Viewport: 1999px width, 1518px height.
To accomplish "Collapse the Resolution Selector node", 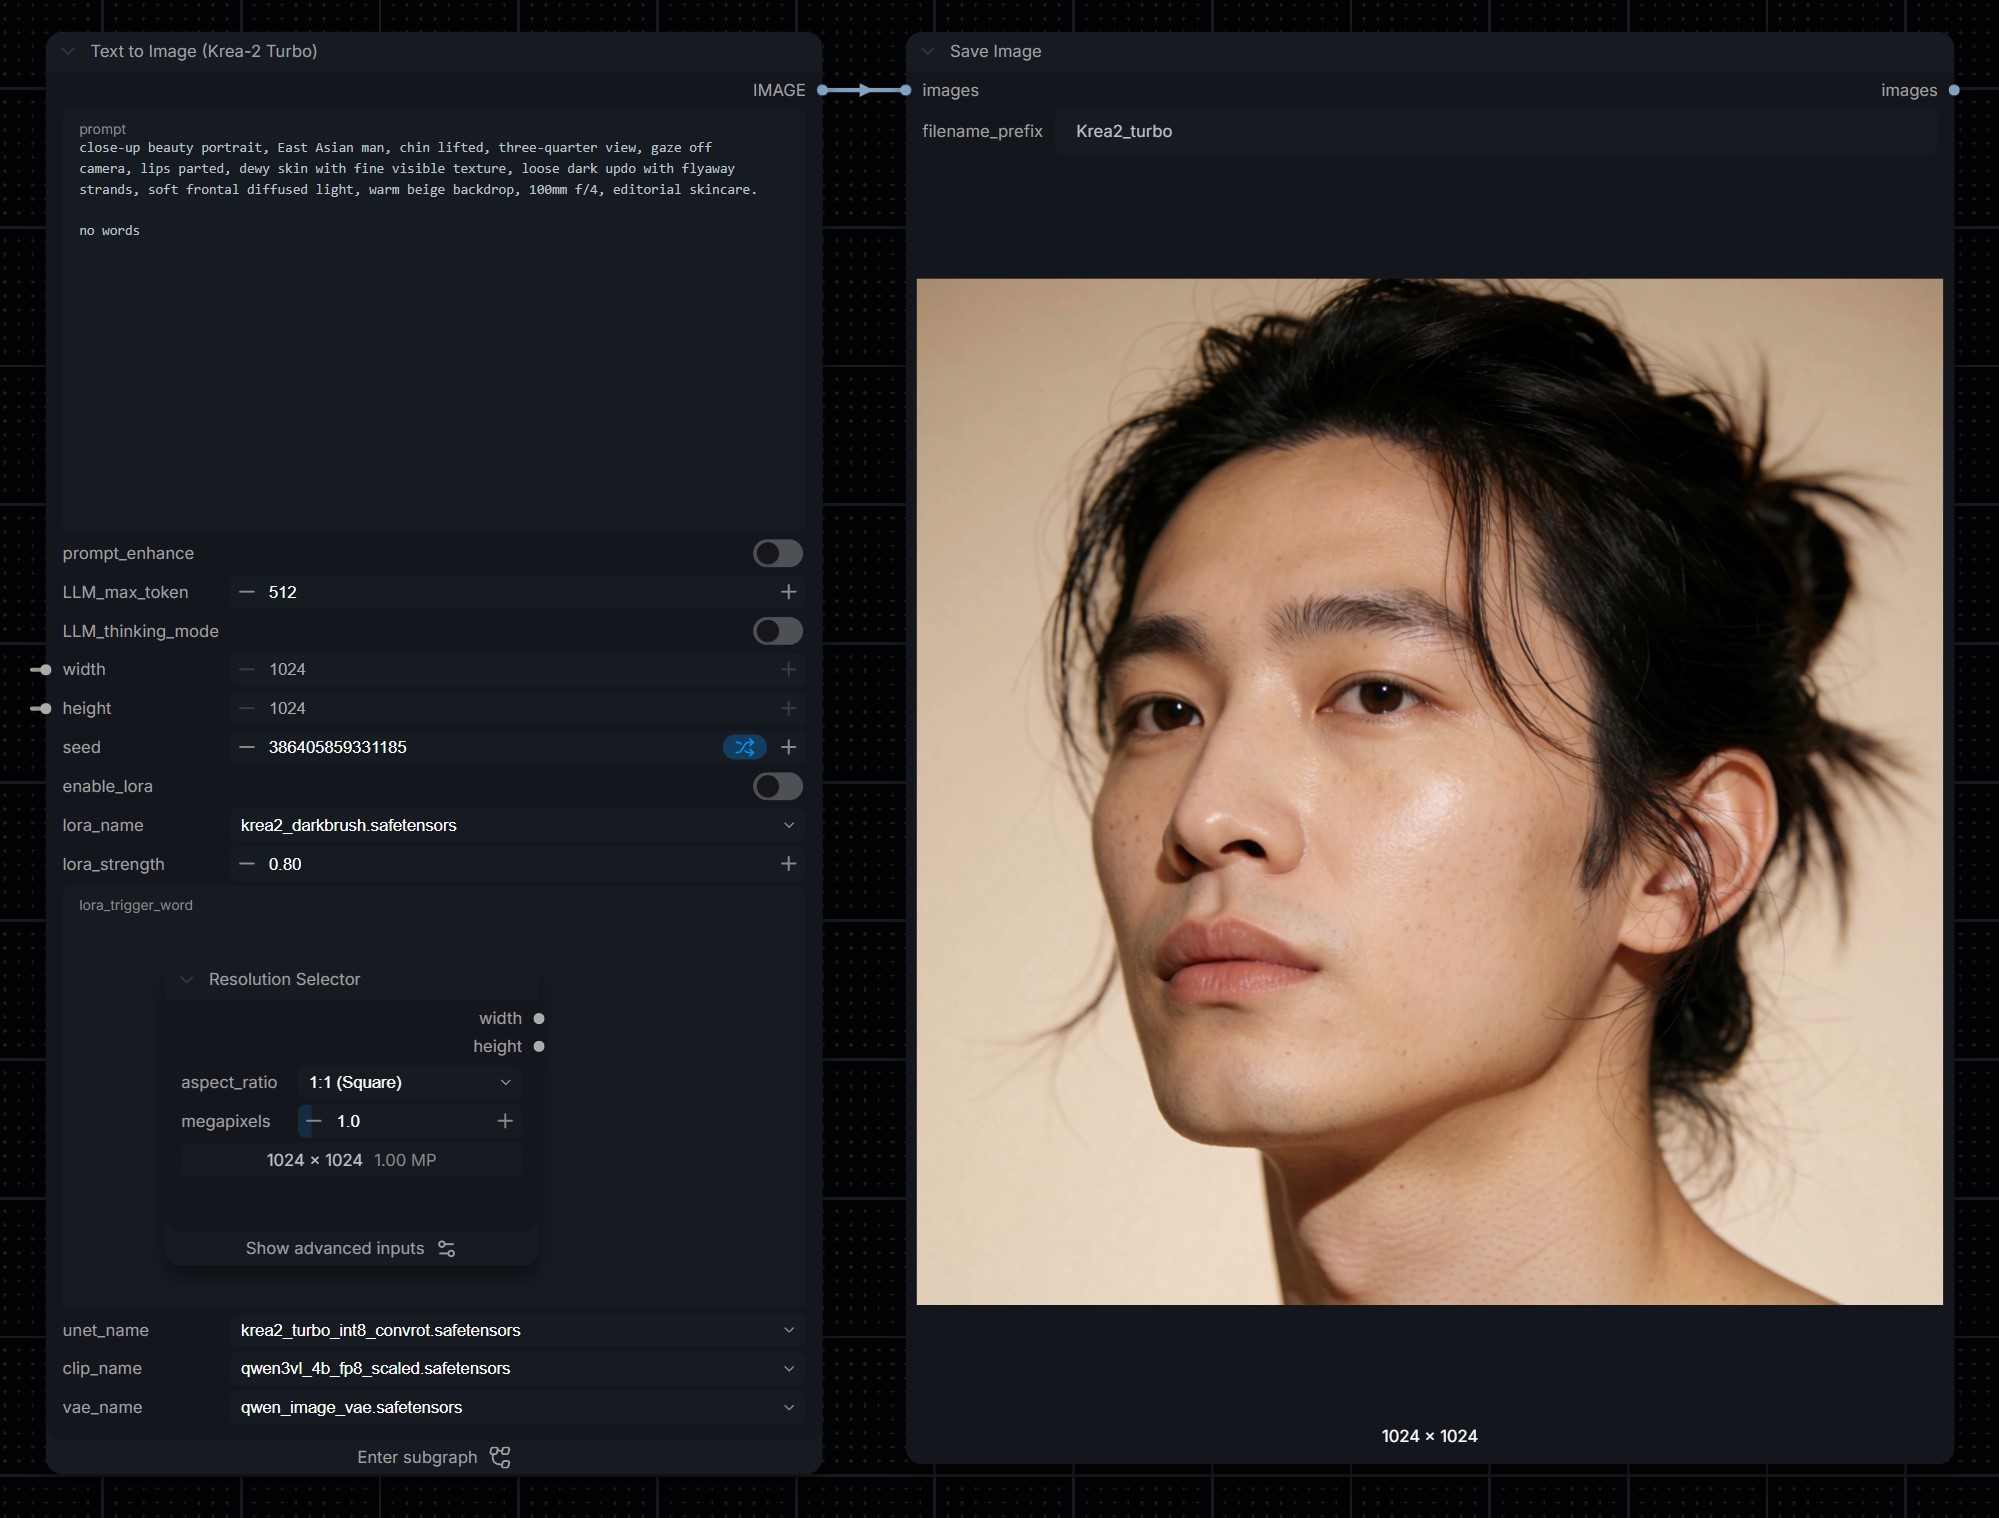I will tap(187, 979).
